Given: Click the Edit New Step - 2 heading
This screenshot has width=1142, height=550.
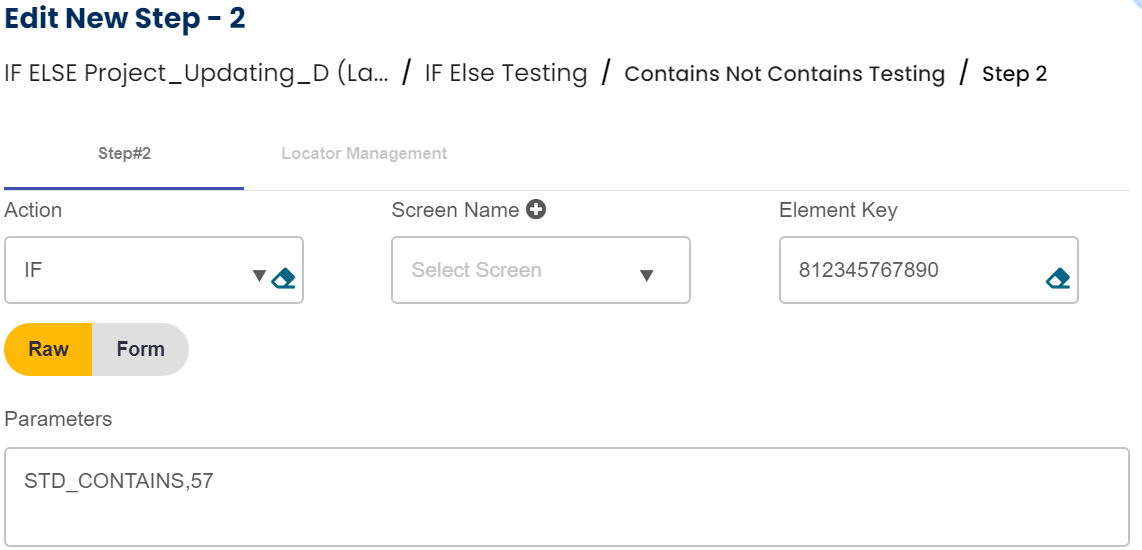Looking at the screenshot, I should click(125, 18).
